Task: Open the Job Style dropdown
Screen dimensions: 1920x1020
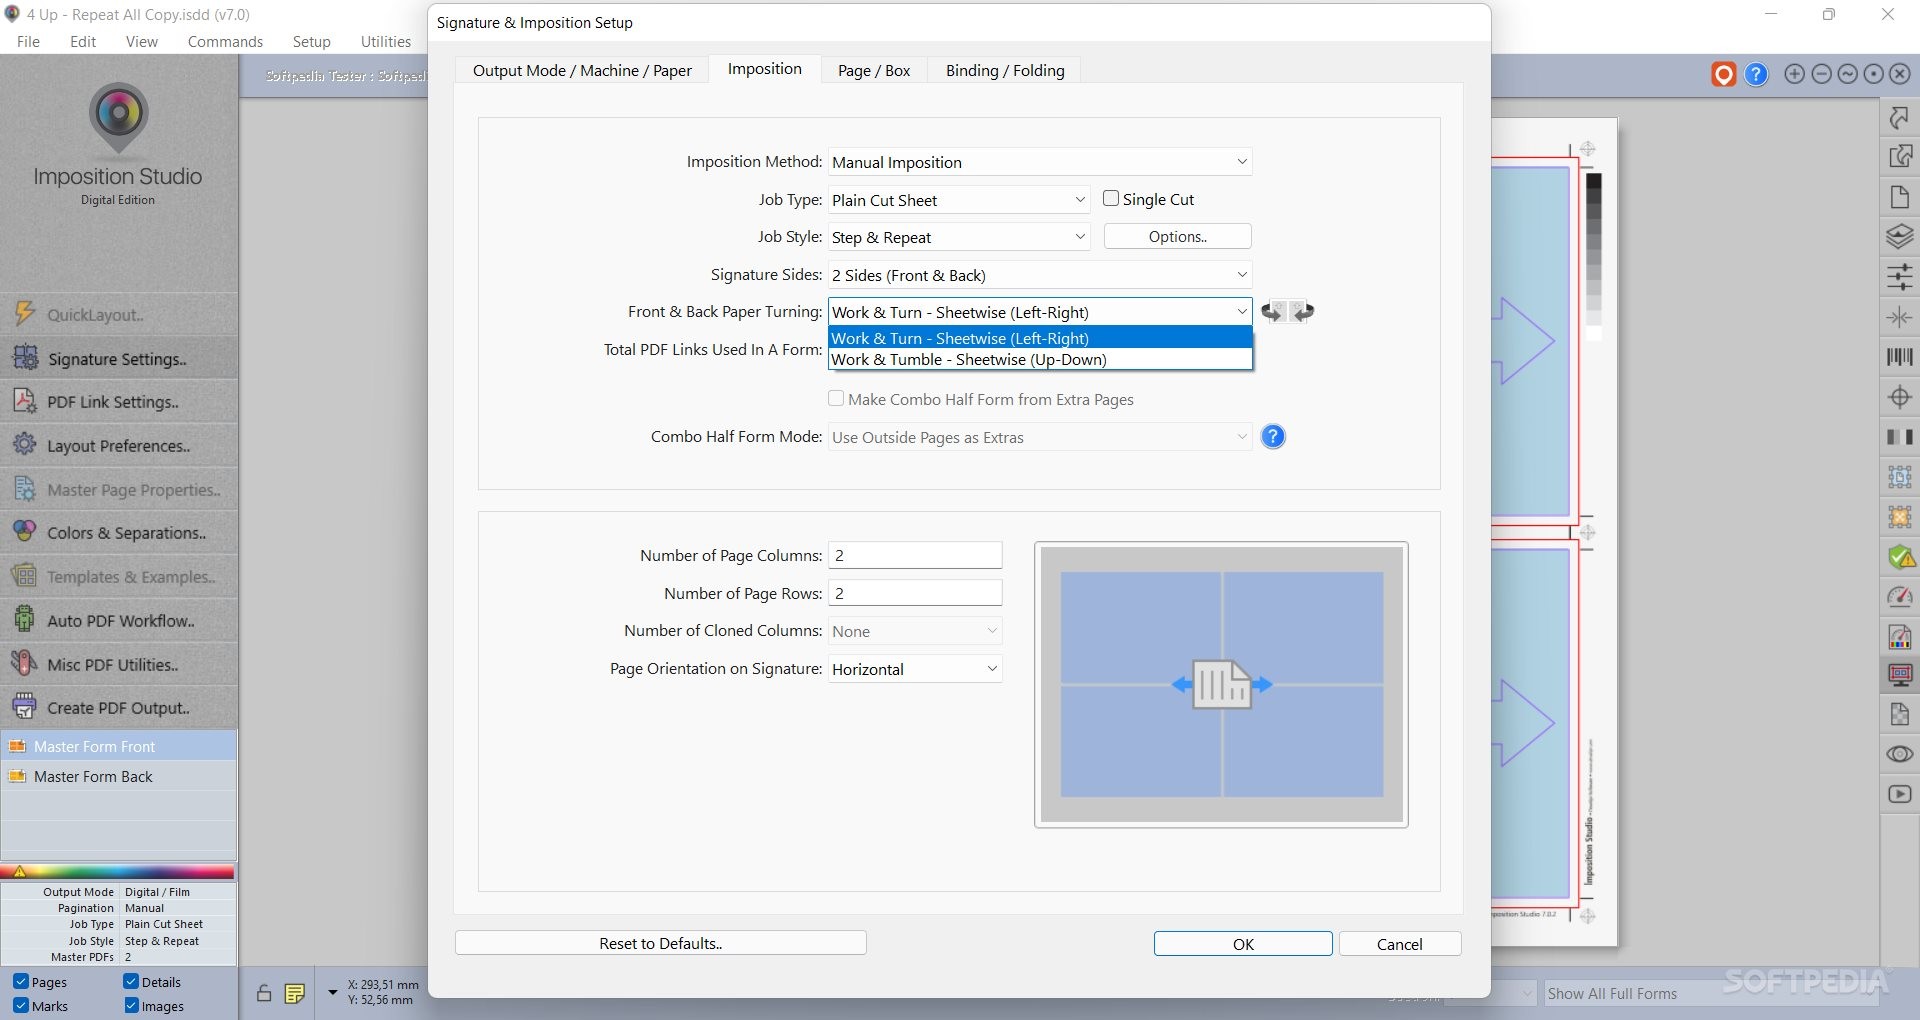Action: pyautogui.click(x=958, y=237)
